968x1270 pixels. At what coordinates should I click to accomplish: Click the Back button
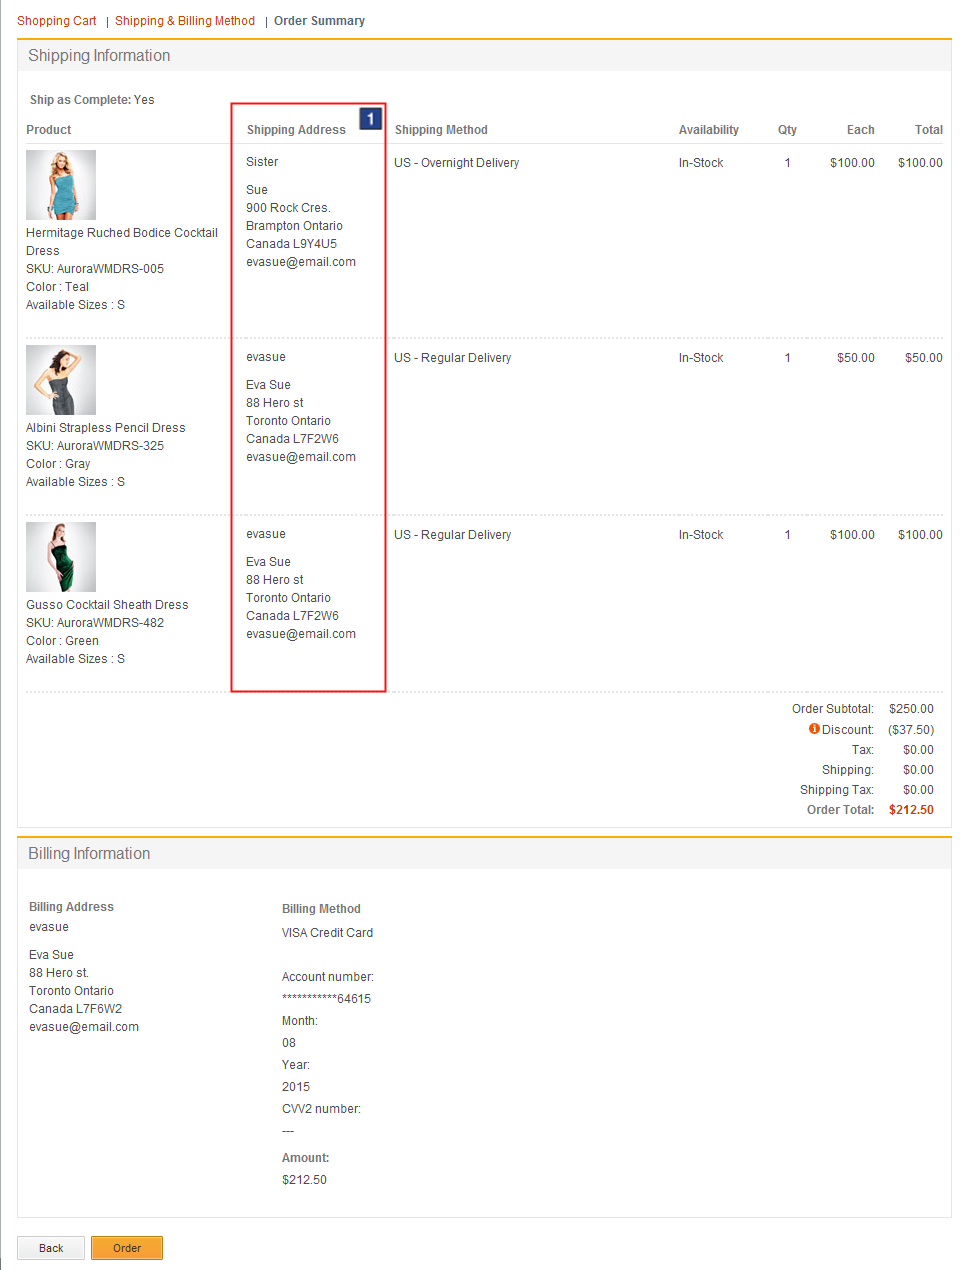coord(50,1247)
